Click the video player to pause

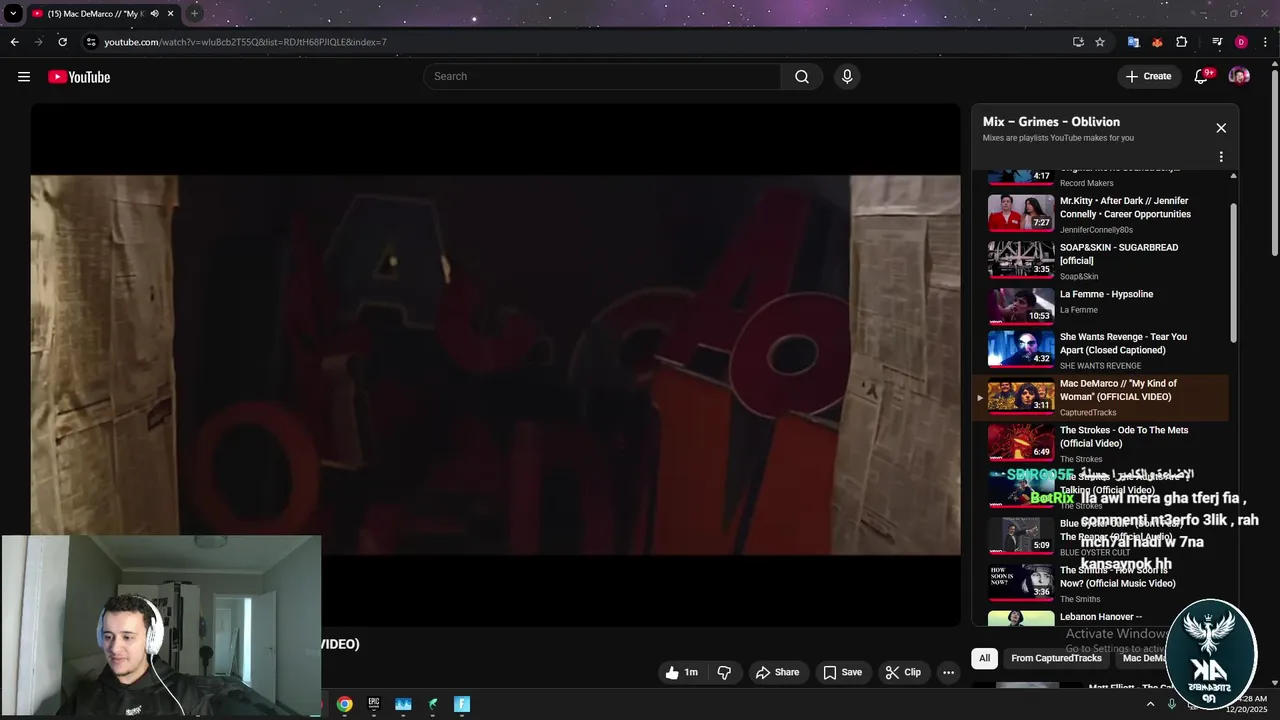coord(495,364)
